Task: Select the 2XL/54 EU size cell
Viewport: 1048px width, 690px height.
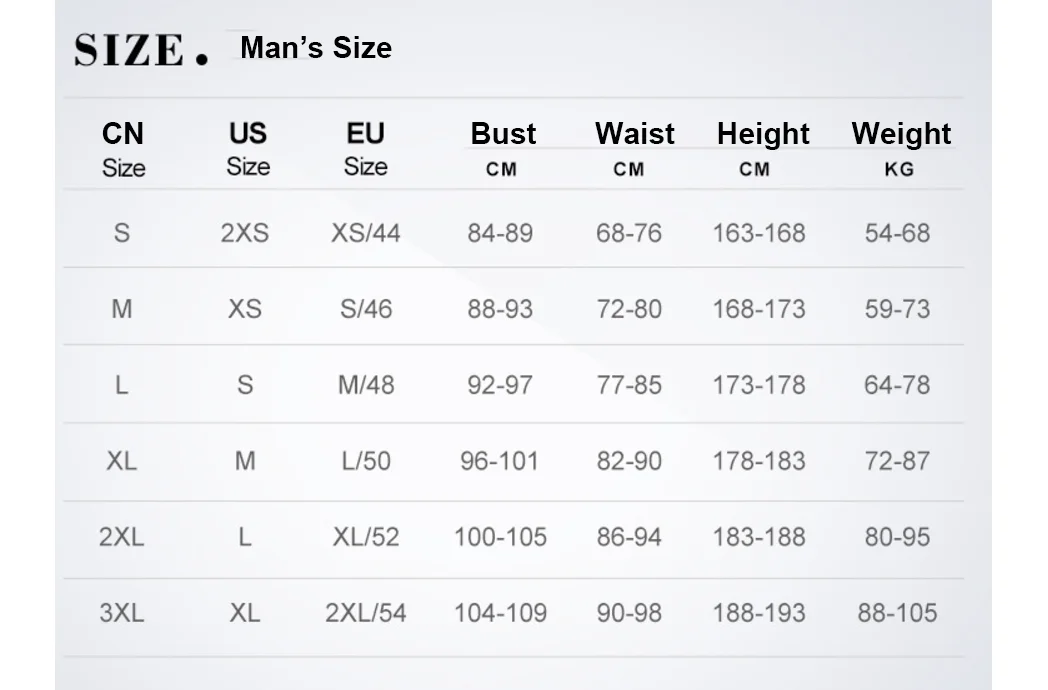Action: pos(365,613)
